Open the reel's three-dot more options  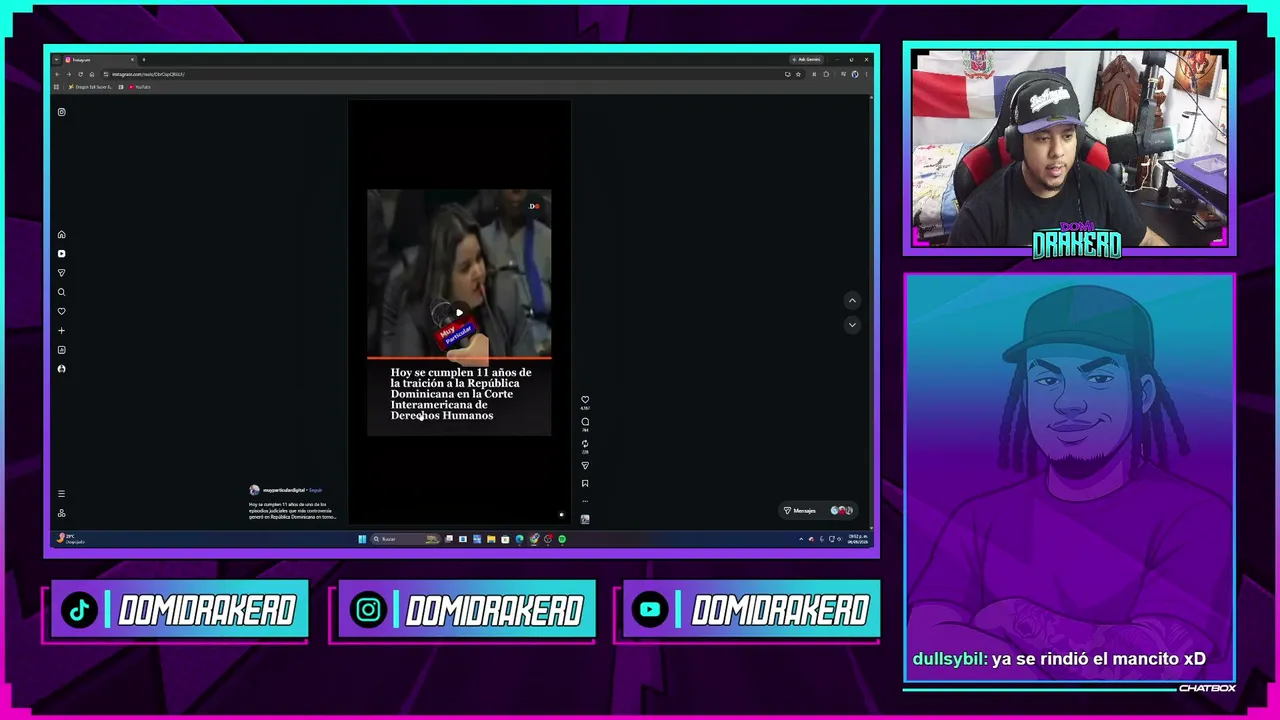pyautogui.click(x=585, y=501)
